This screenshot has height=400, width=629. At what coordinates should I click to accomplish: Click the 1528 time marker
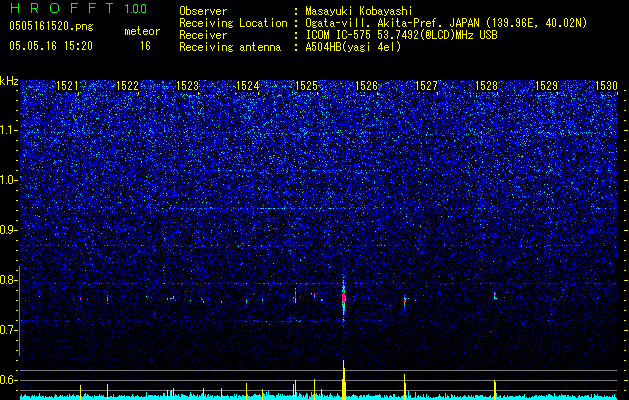pyautogui.click(x=486, y=86)
